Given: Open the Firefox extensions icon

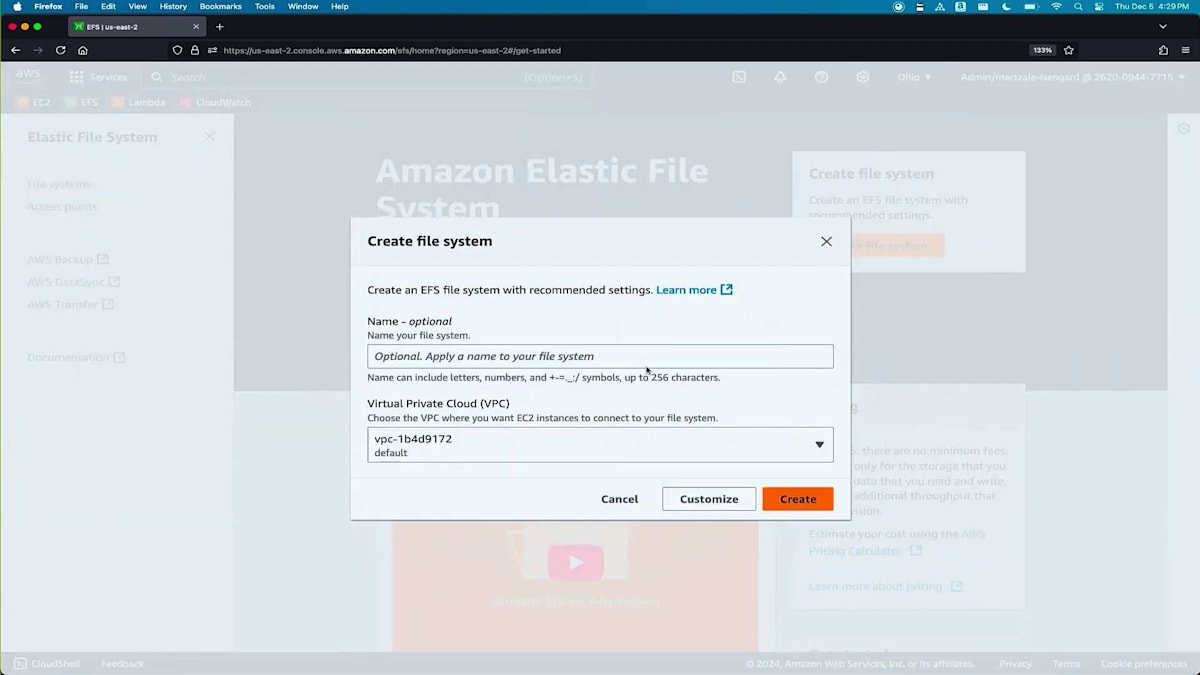Looking at the screenshot, I should [x=1163, y=50].
